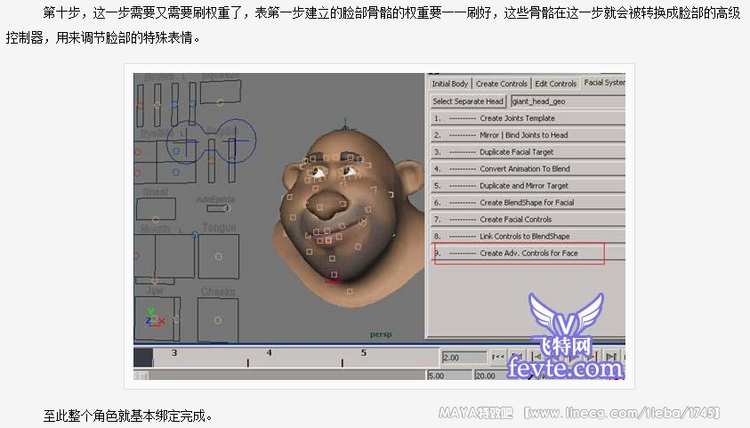The height and width of the screenshot is (428, 750).
Task: Open the Edit Controls tab
Action: pos(555,83)
